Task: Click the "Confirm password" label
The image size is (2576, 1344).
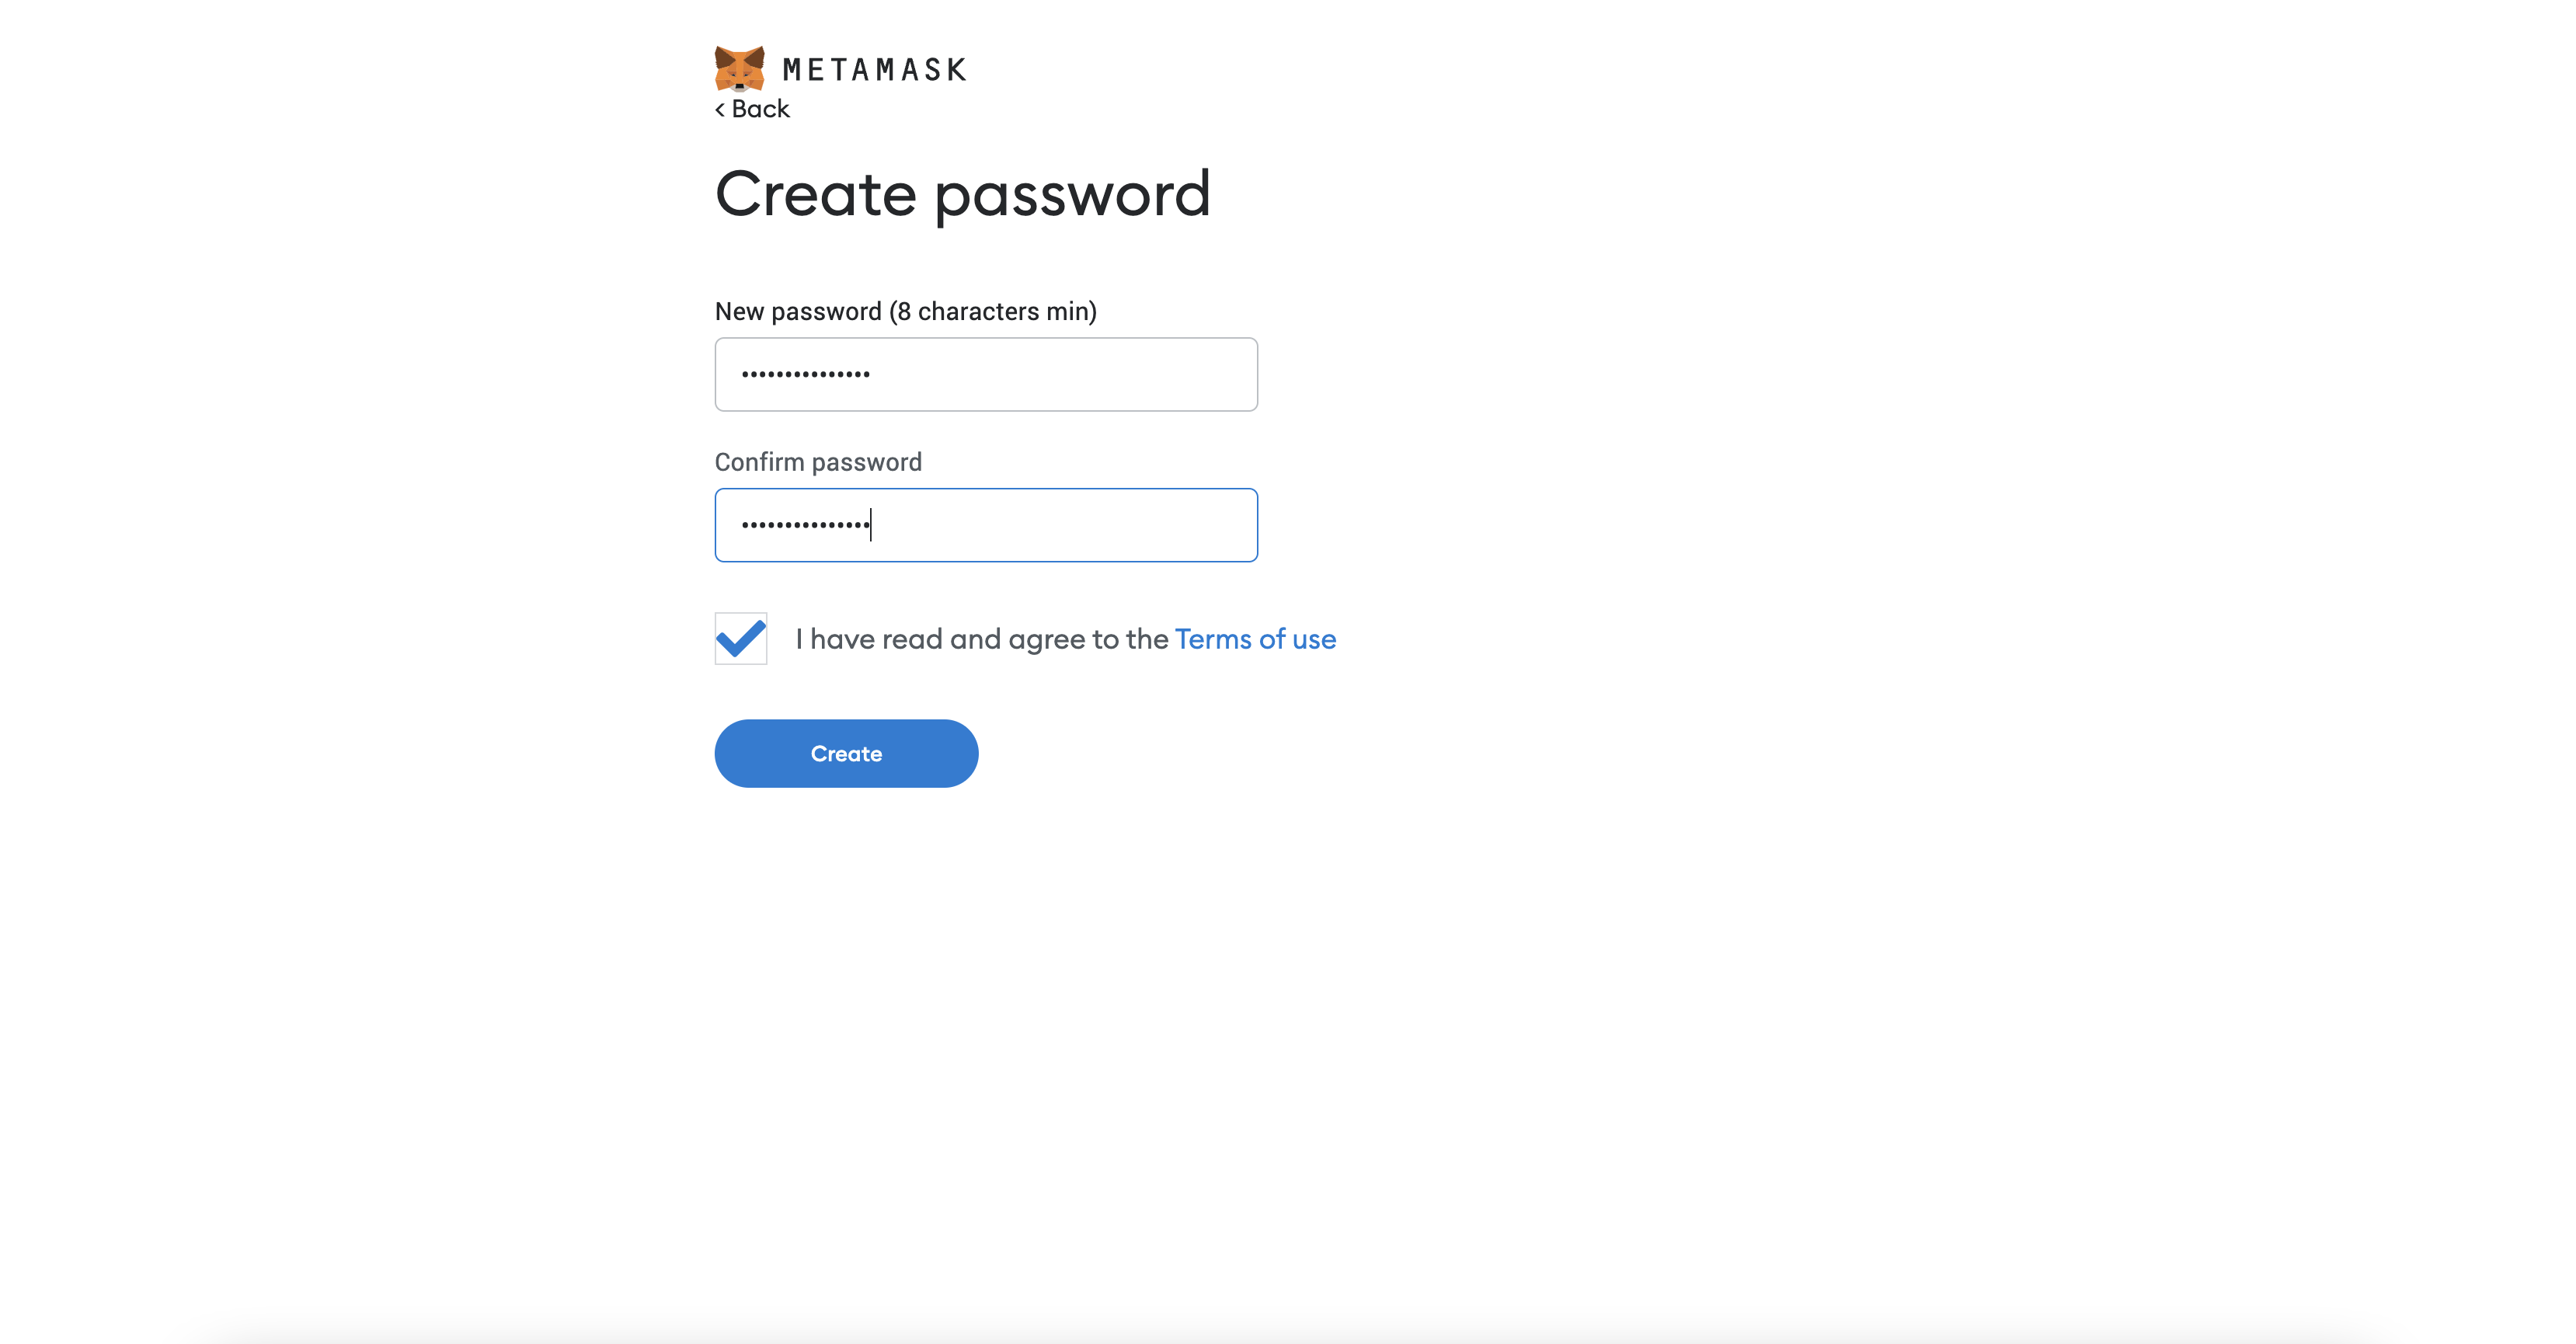Action: click(818, 462)
